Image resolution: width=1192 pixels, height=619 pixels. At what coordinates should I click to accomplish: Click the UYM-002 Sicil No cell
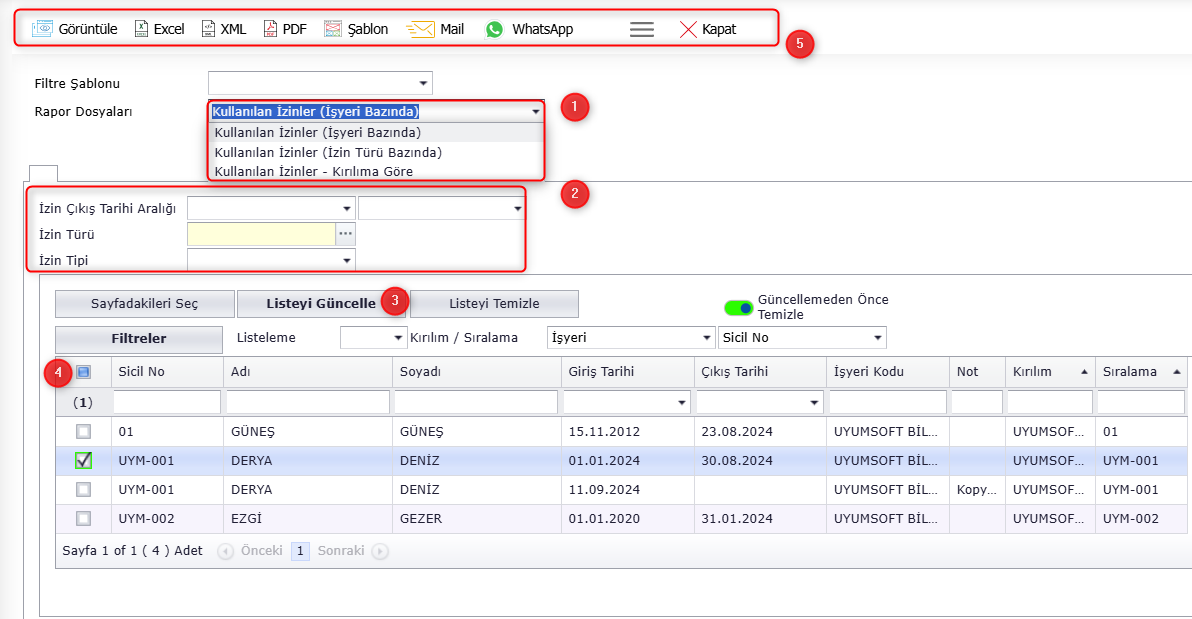point(167,519)
